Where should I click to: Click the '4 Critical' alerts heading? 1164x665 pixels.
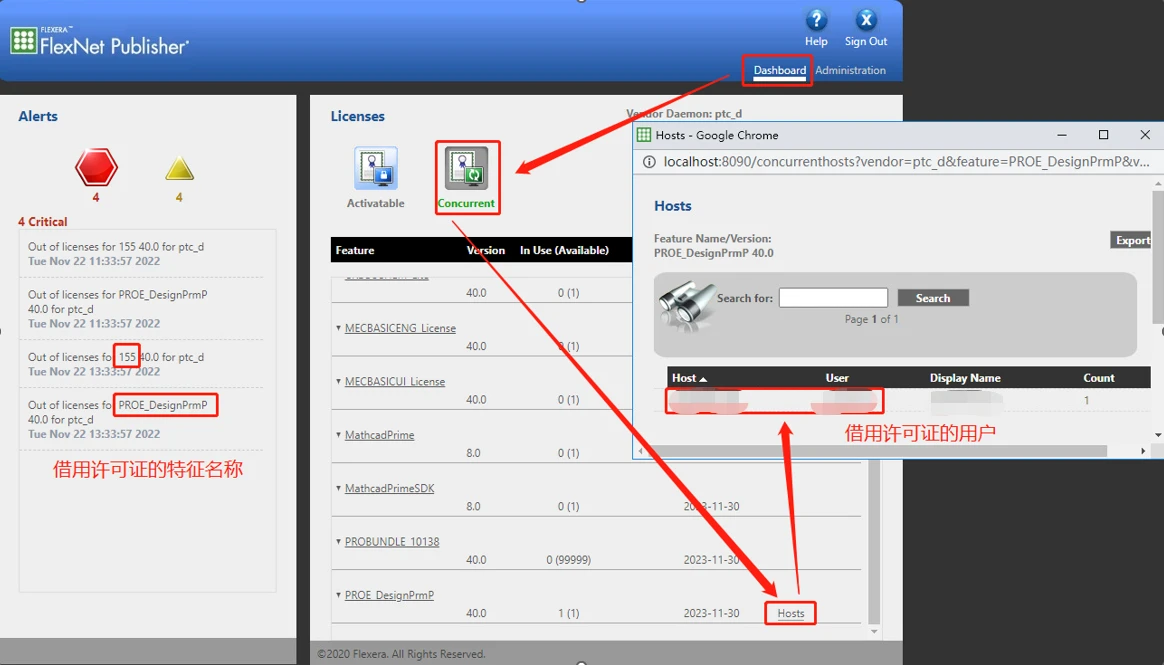click(x=42, y=222)
